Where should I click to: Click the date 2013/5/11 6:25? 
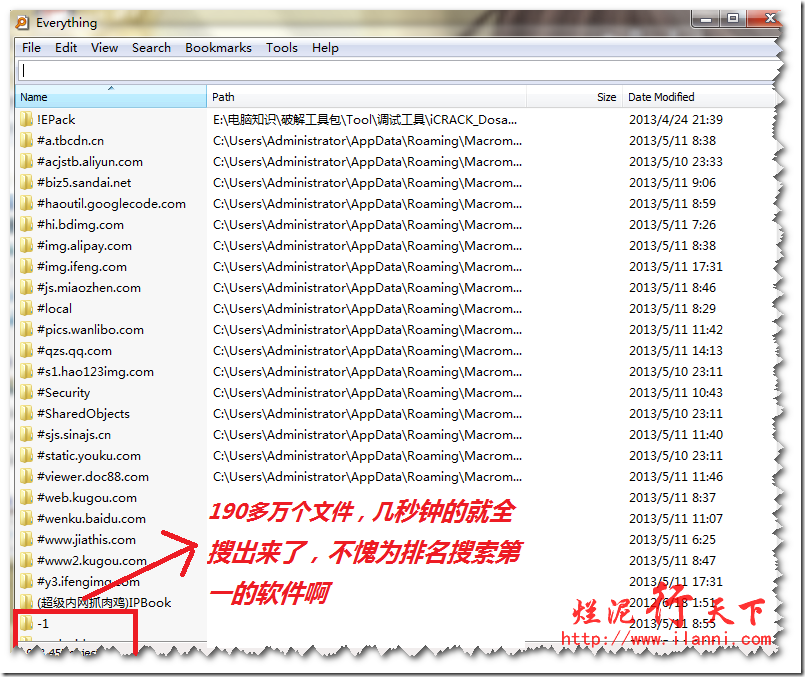673,540
